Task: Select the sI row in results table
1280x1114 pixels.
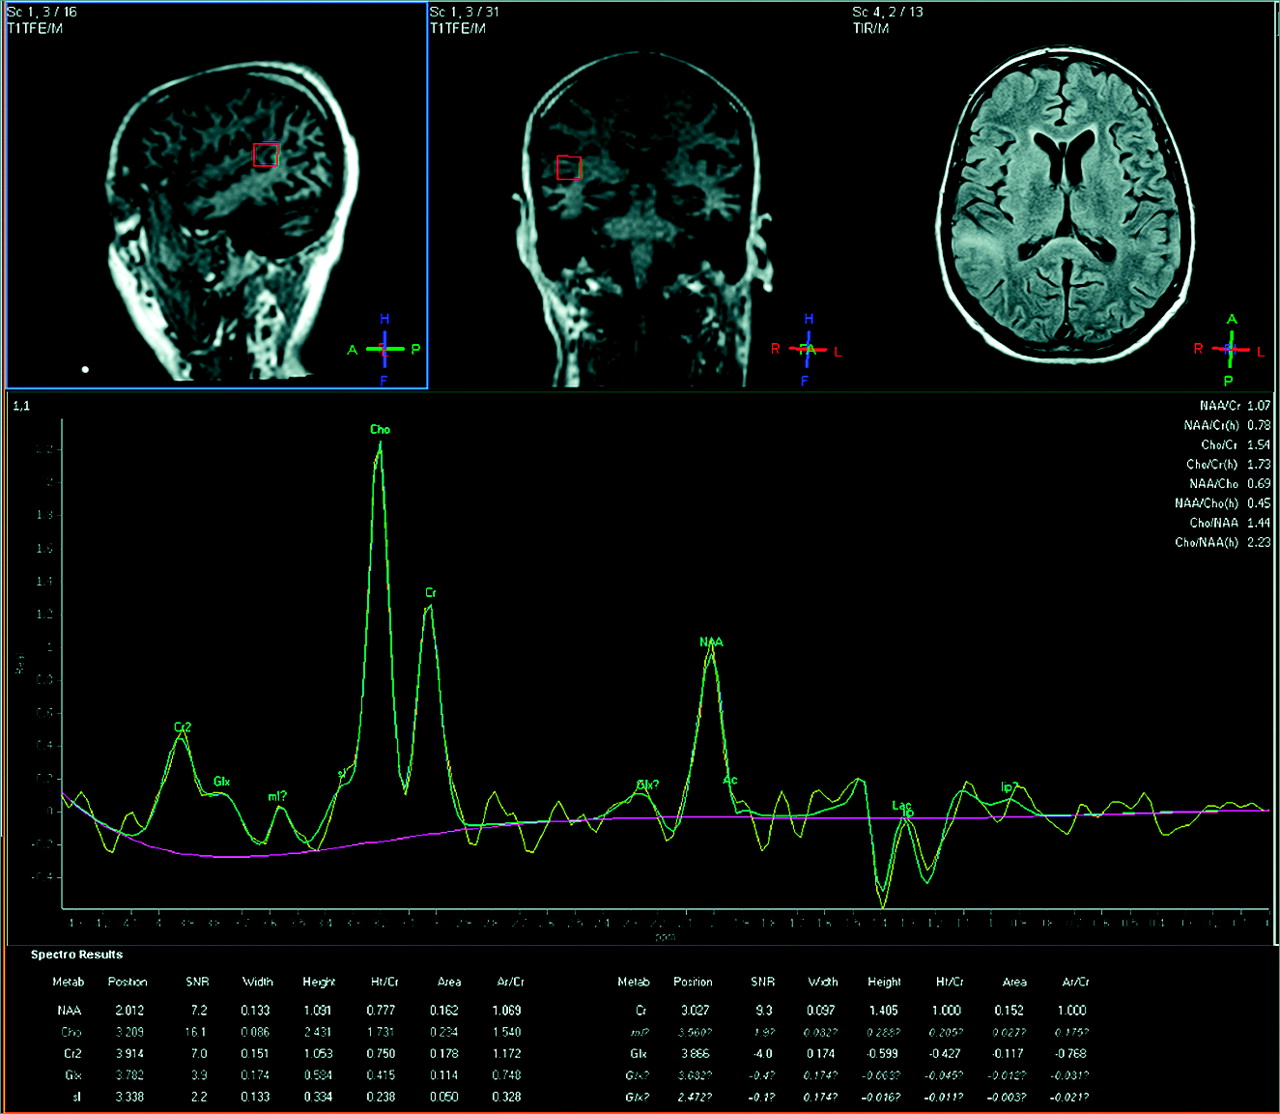Action: tap(288, 1097)
